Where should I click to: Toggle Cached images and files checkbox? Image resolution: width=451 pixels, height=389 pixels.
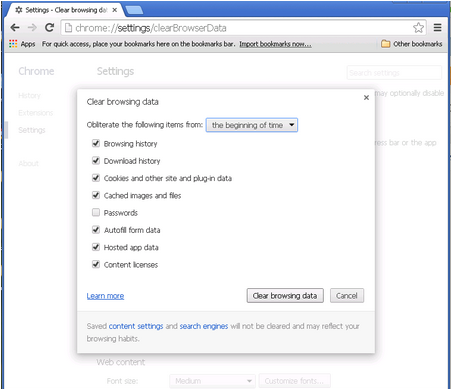pyautogui.click(x=96, y=195)
